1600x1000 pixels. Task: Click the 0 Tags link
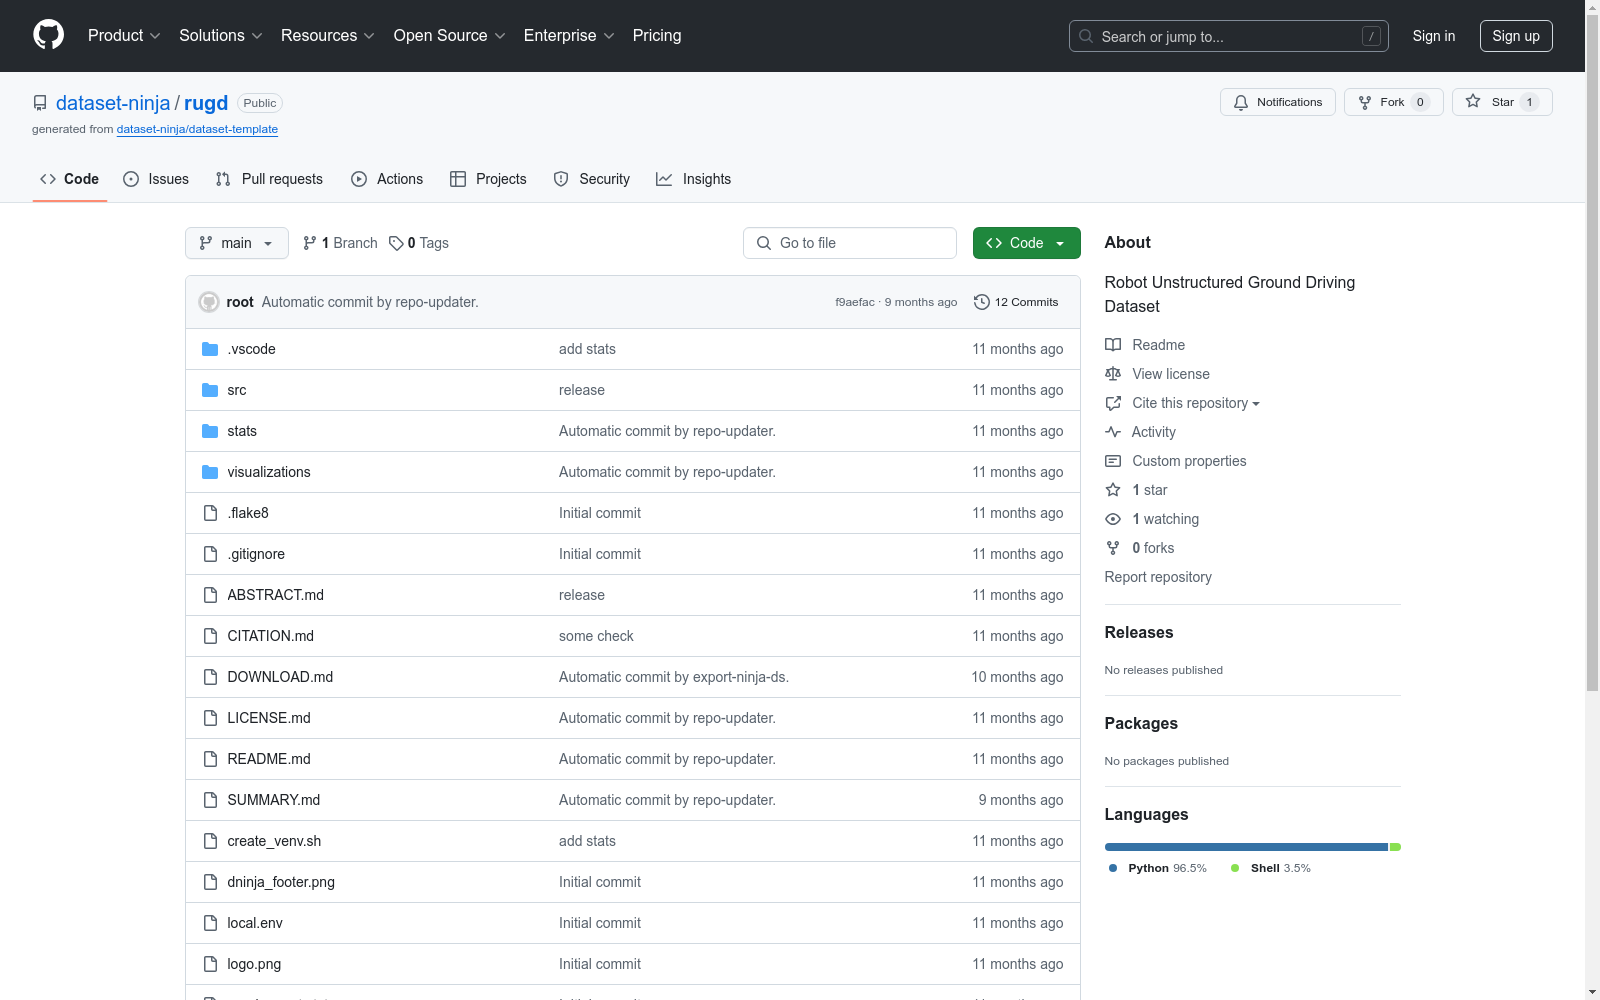point(419,243)
